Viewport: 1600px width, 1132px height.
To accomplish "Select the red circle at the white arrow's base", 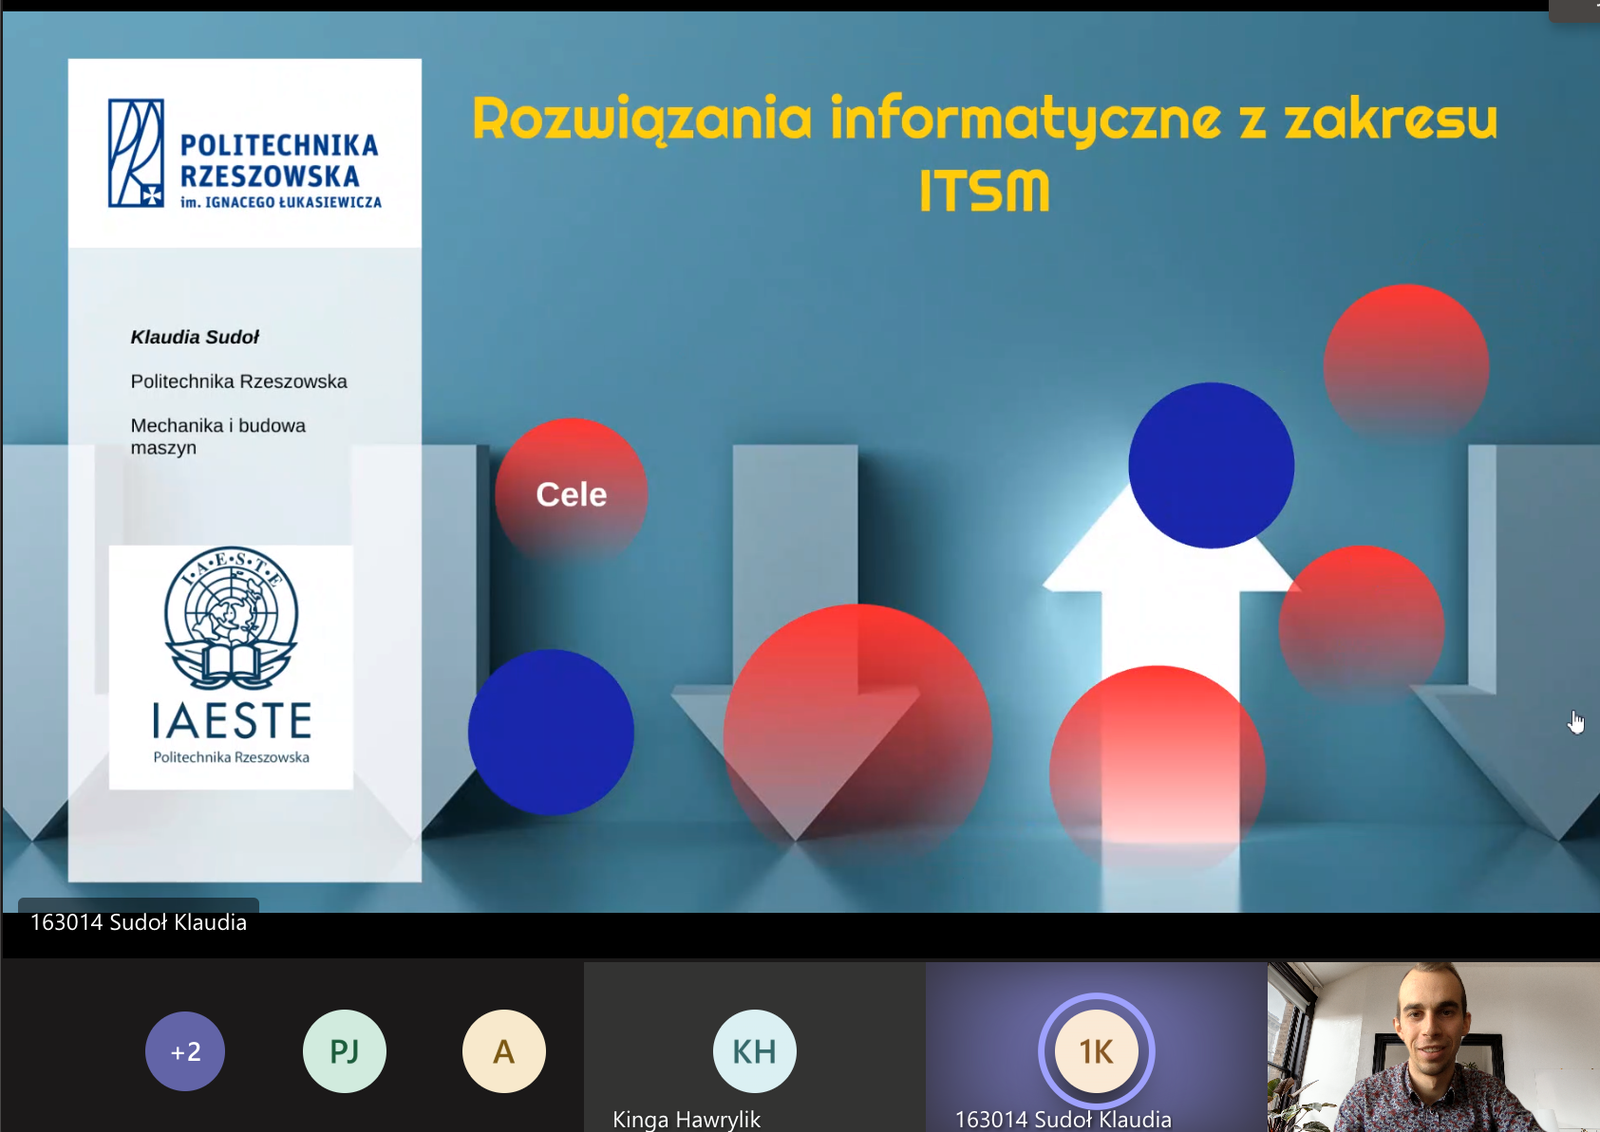I will (x=1157, y=770).
